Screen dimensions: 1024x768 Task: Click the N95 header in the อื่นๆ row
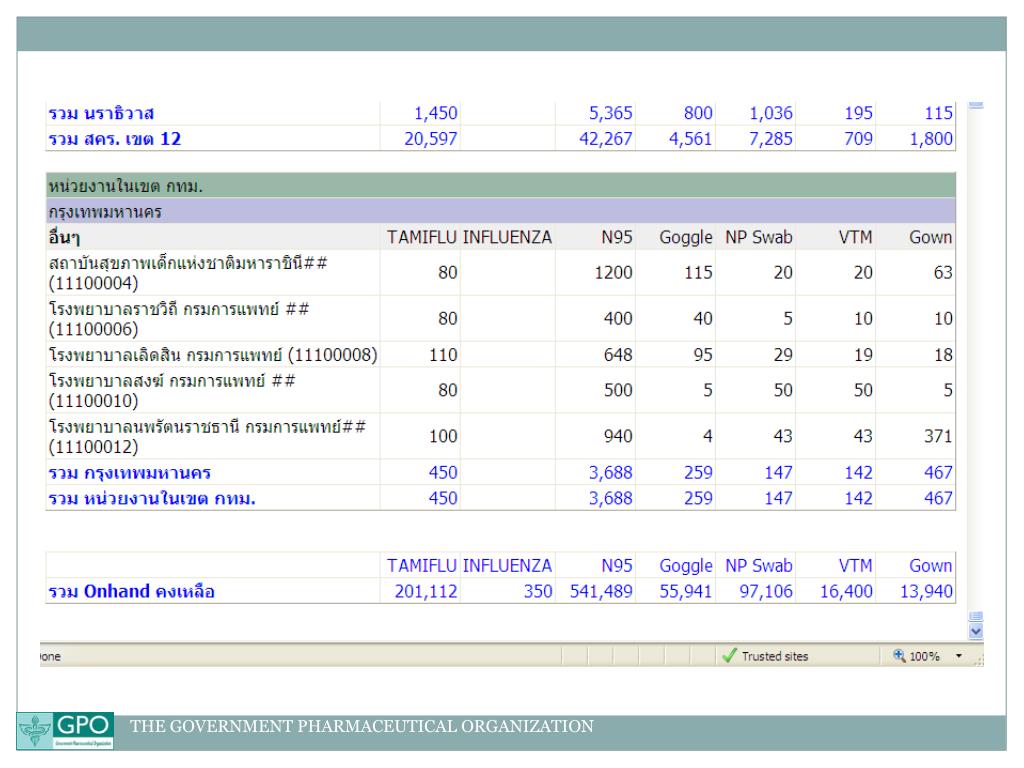(x=616, y=237)
